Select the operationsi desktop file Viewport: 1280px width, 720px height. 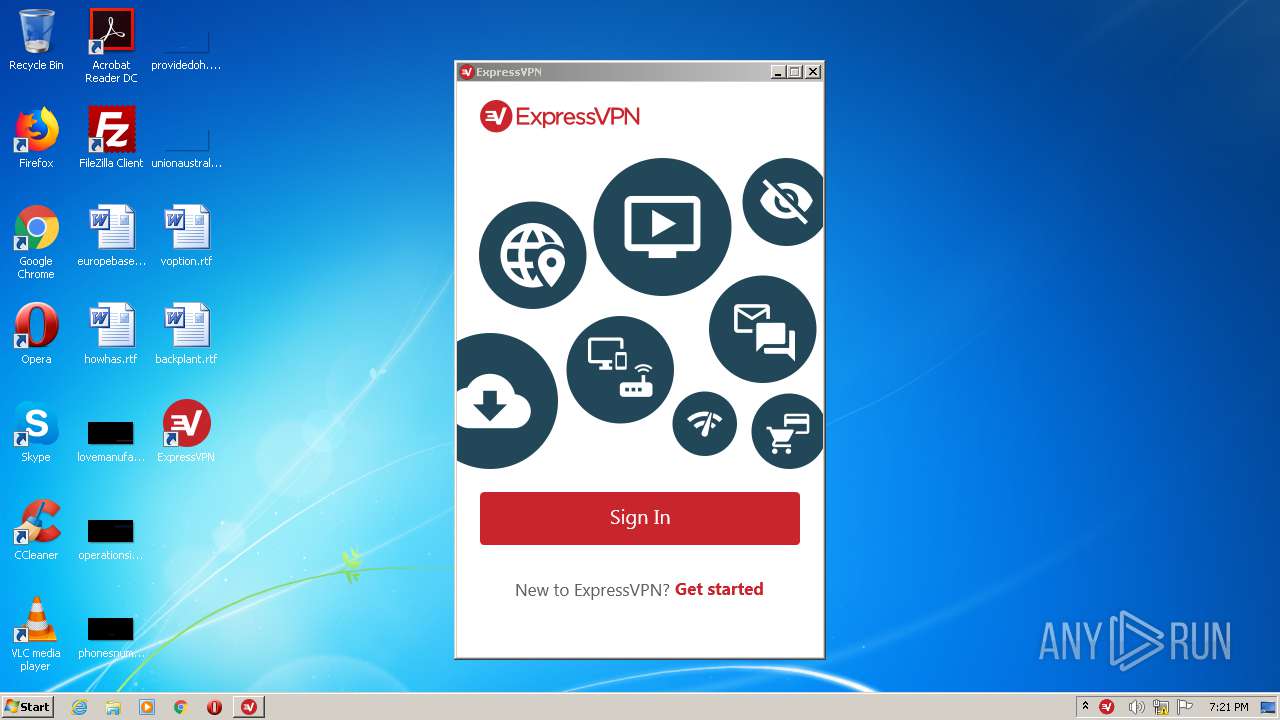(111, 538)
